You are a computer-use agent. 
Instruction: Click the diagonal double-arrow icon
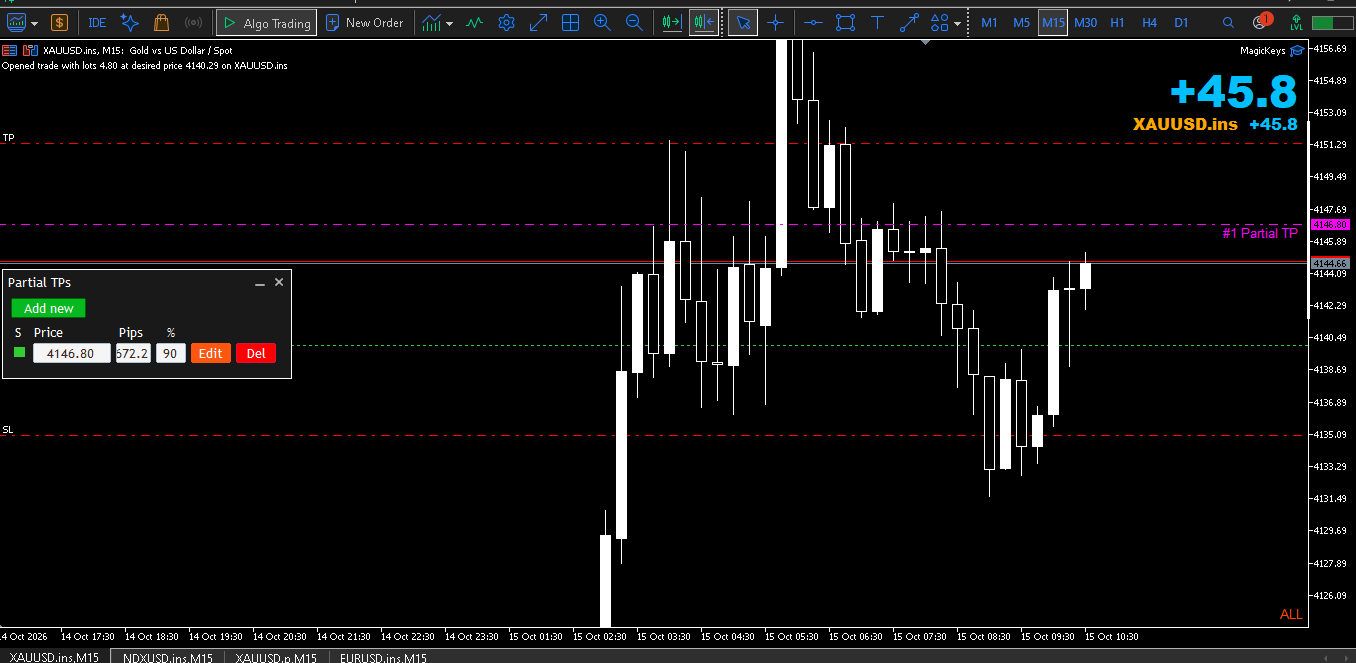pos(538,22)
